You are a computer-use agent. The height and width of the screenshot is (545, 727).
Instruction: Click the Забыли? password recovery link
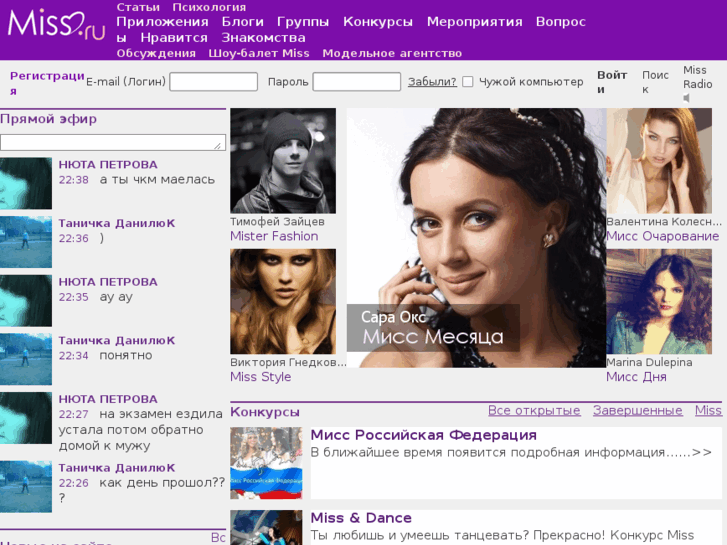tap(432, 82)
